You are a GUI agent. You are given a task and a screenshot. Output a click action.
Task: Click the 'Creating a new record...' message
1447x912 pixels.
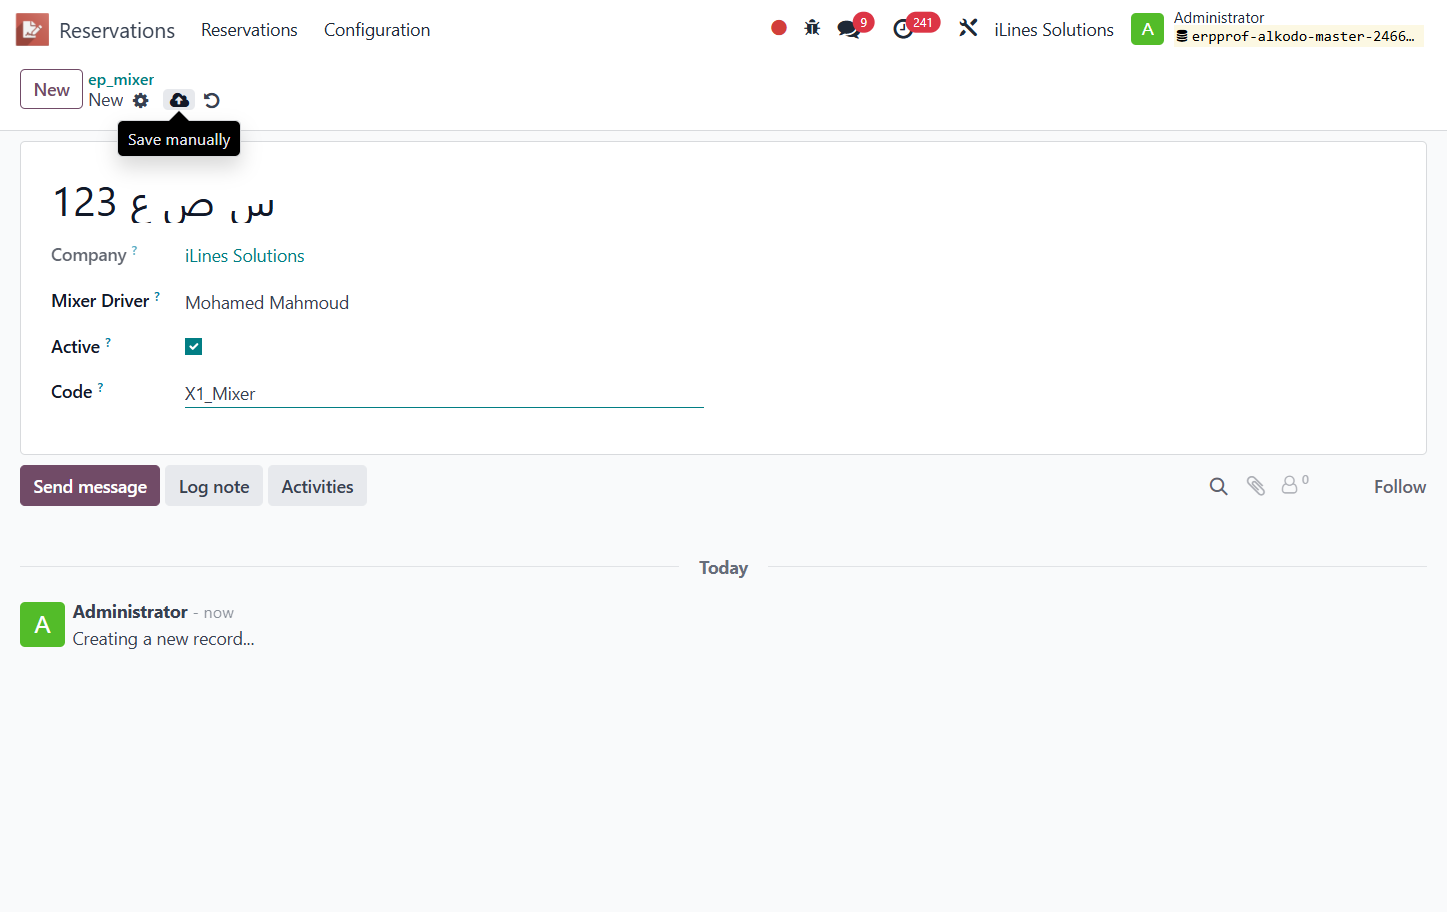point(164,639)
